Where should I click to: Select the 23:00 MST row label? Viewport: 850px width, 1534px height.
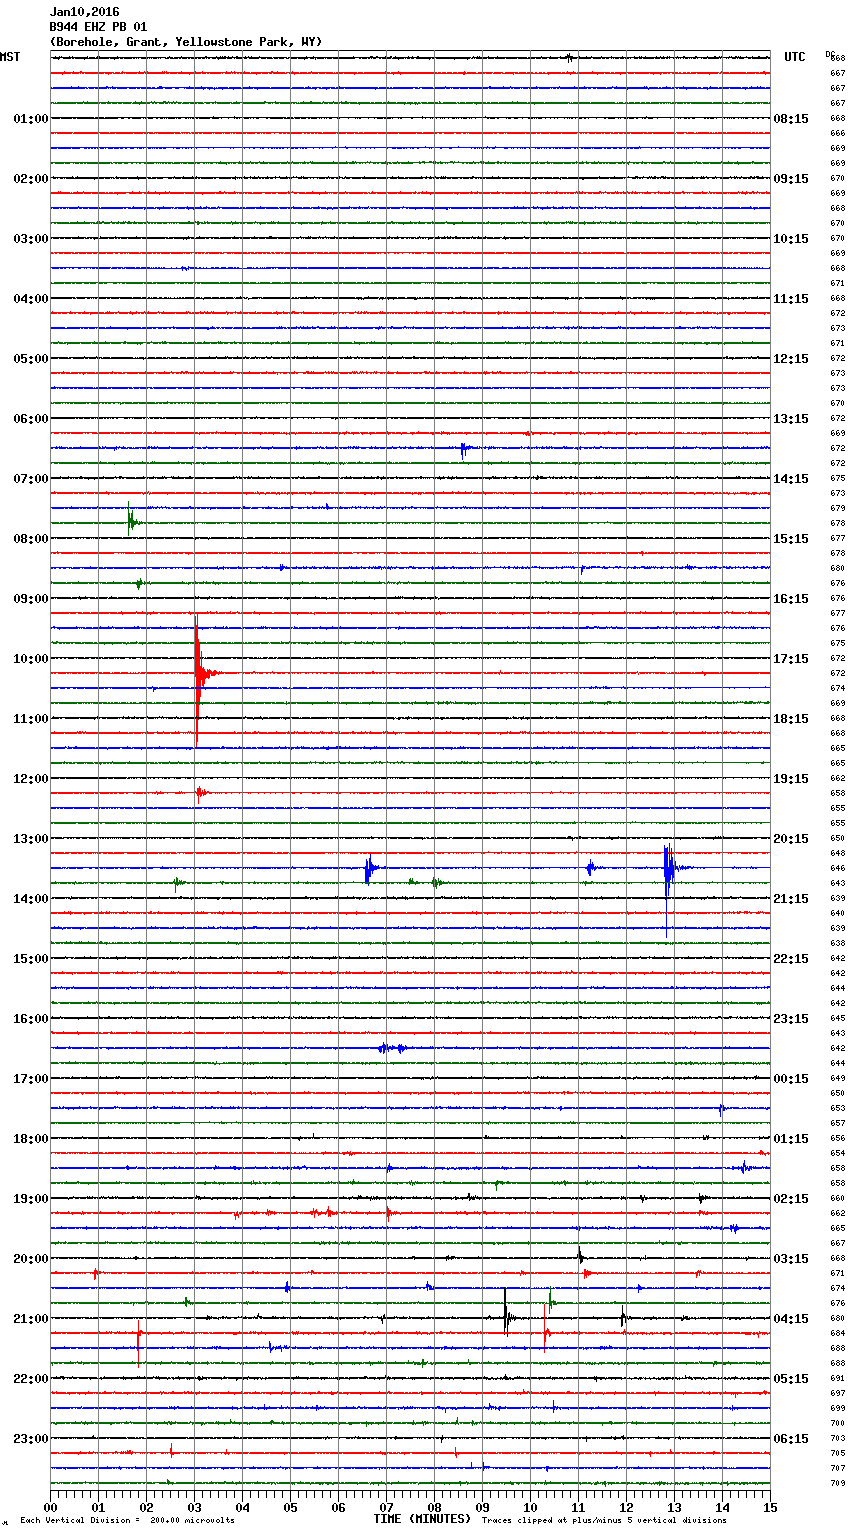point(30,1439)
